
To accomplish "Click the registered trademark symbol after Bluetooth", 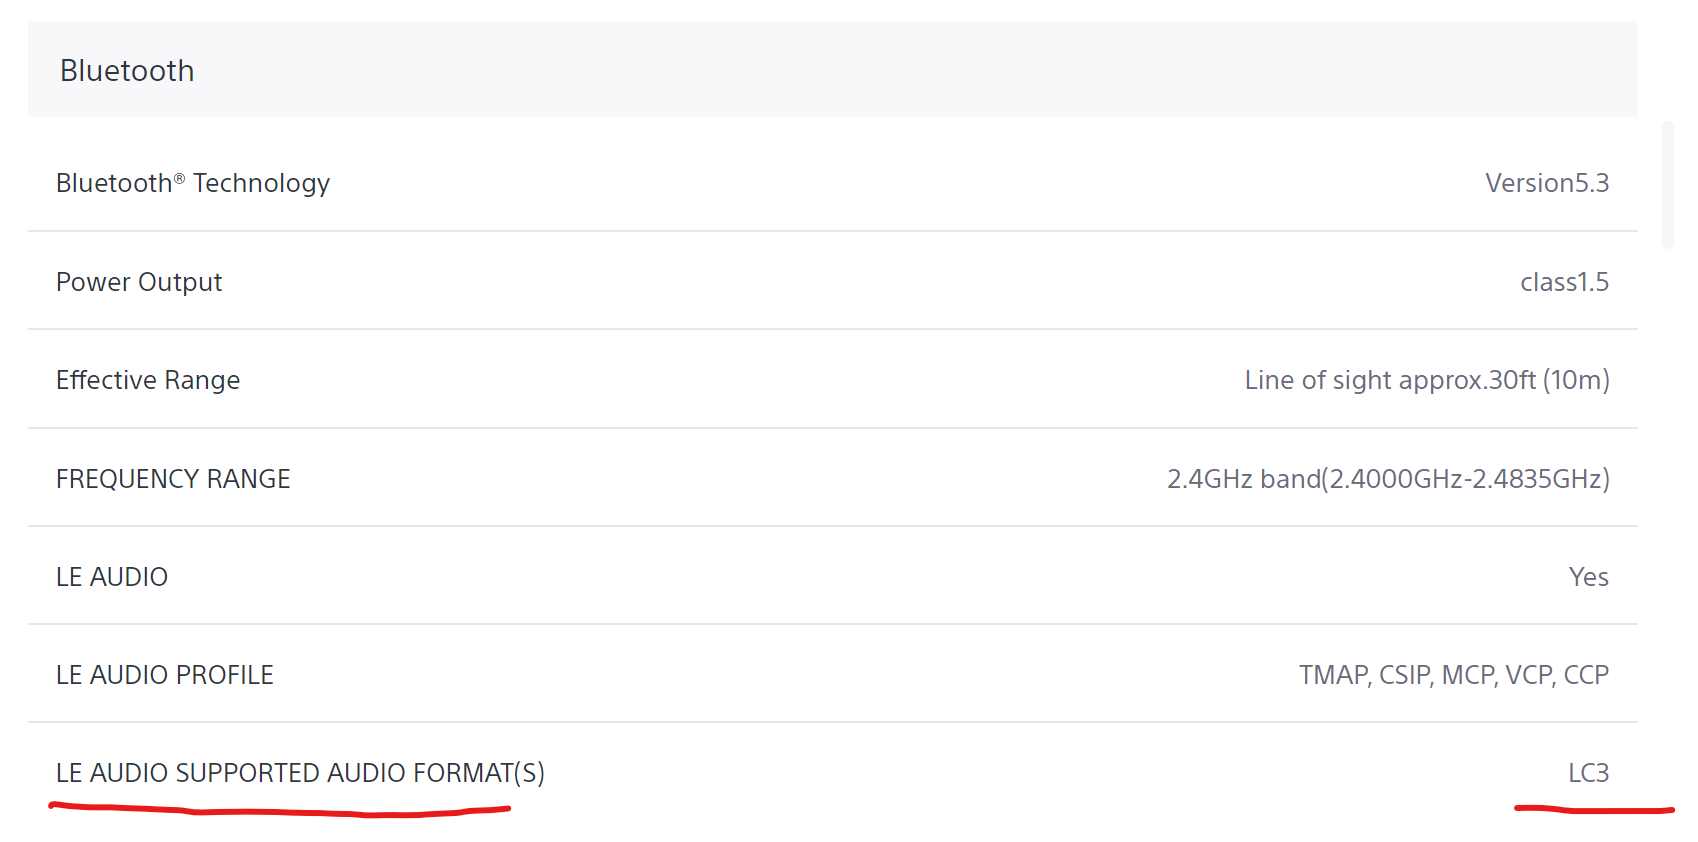I will [179, 178].
